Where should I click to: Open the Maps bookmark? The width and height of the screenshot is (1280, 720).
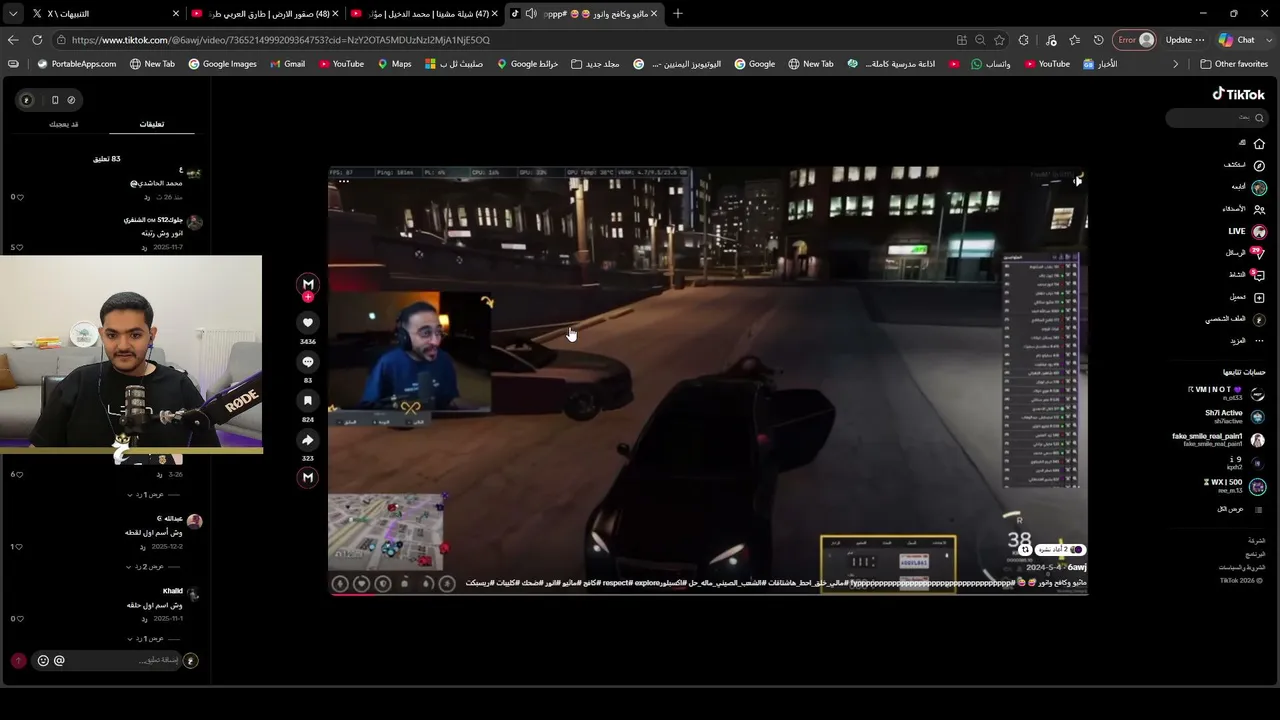[x=394, y=64]
